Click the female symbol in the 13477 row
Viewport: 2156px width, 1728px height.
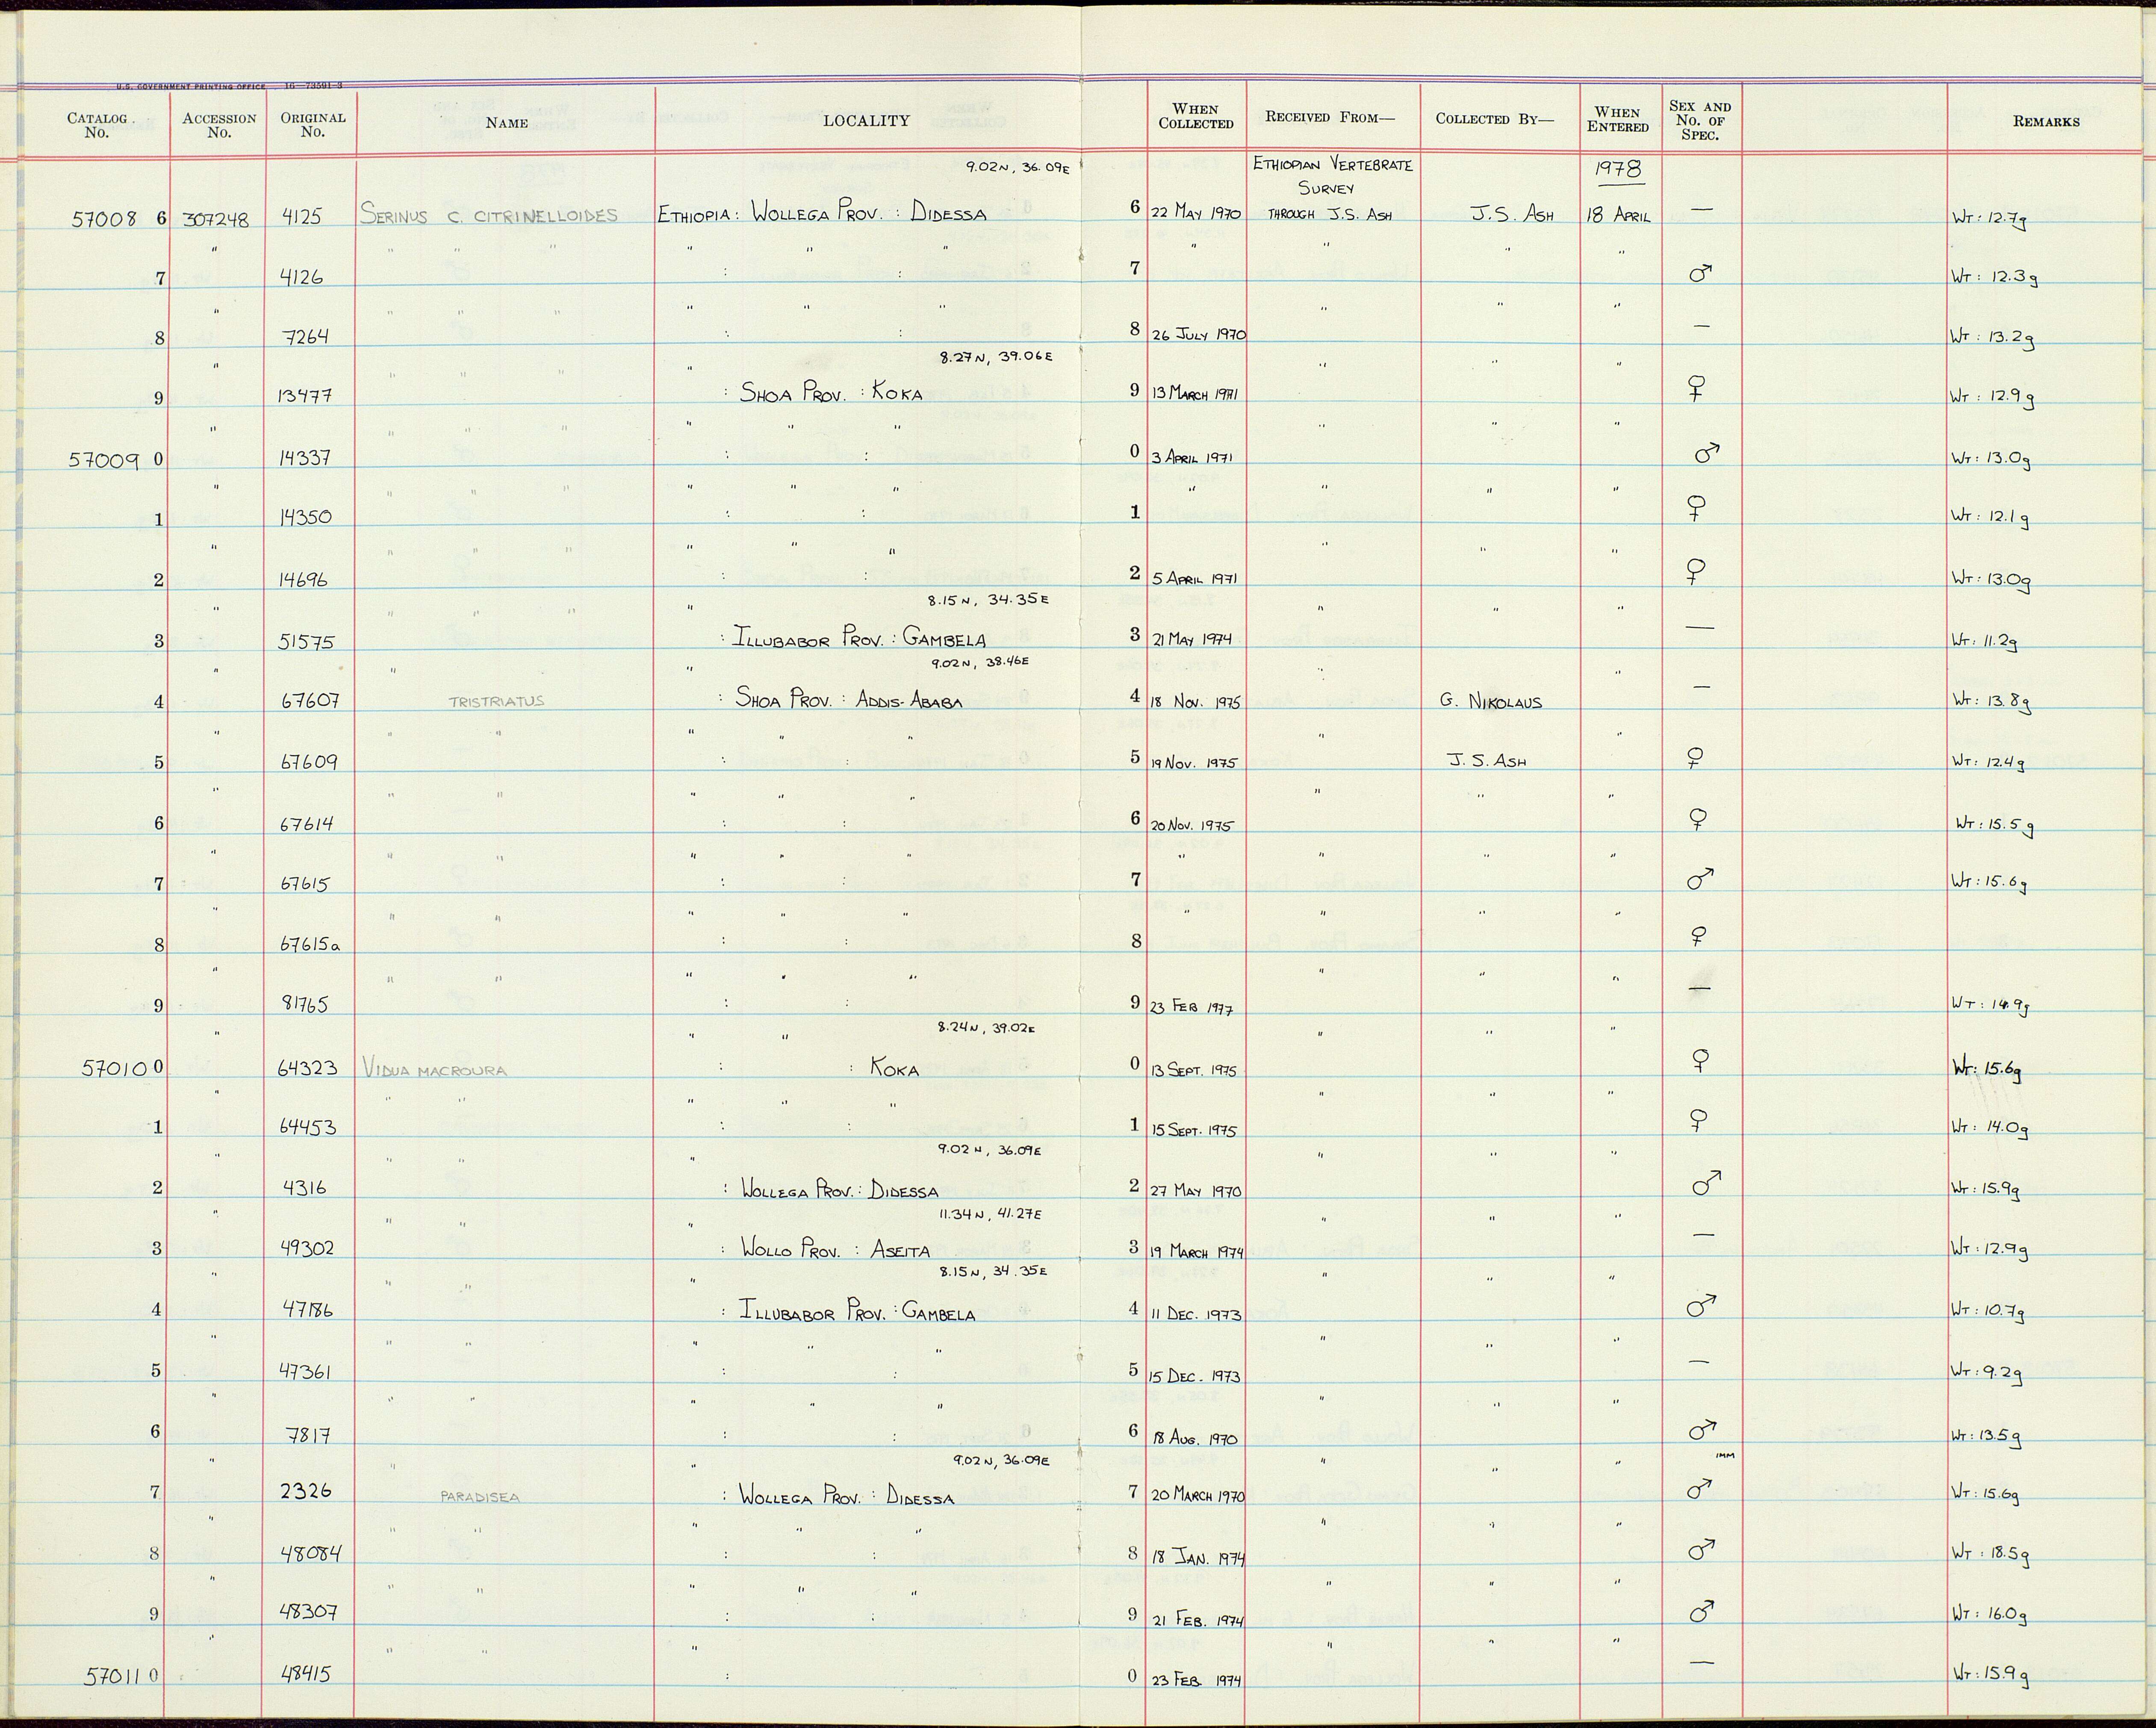1696,389
